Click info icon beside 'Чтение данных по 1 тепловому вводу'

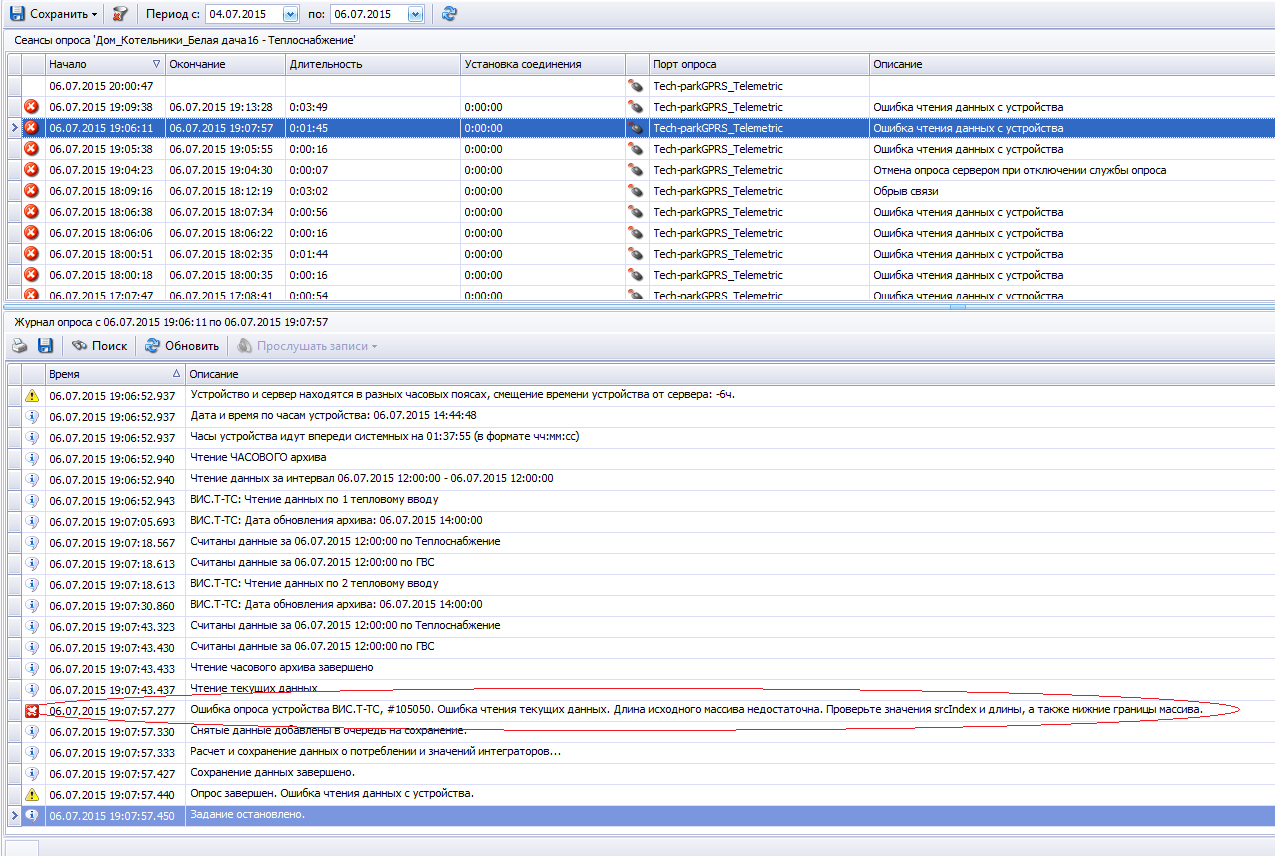click(x=32, y=500)
